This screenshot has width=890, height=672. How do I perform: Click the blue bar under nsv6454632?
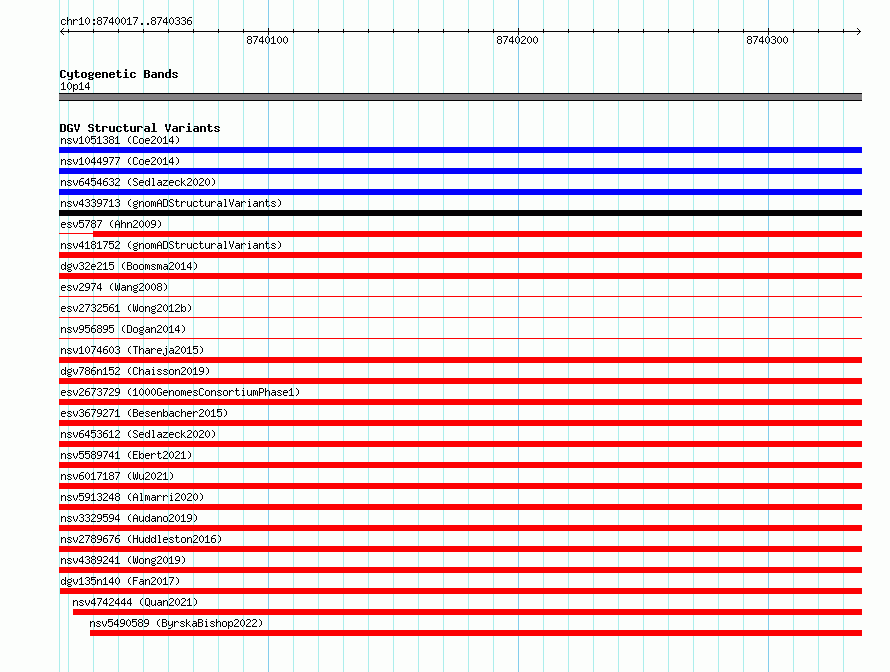pyautogui.click(x=460, y=192)
